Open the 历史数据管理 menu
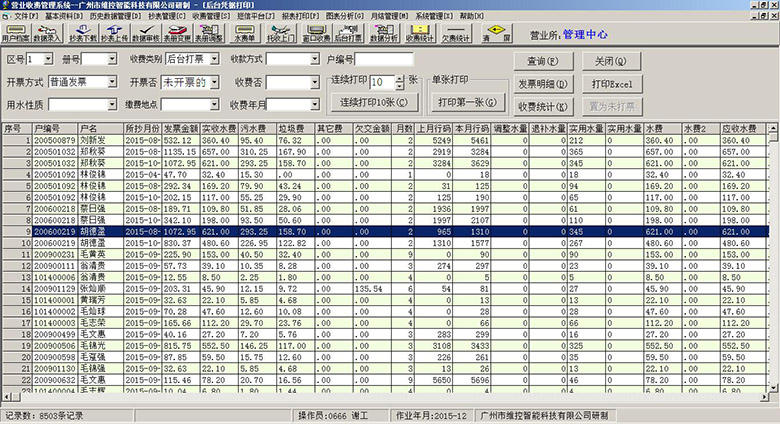Viewport: 780px width, 424px height. click(x=115, y=16)
